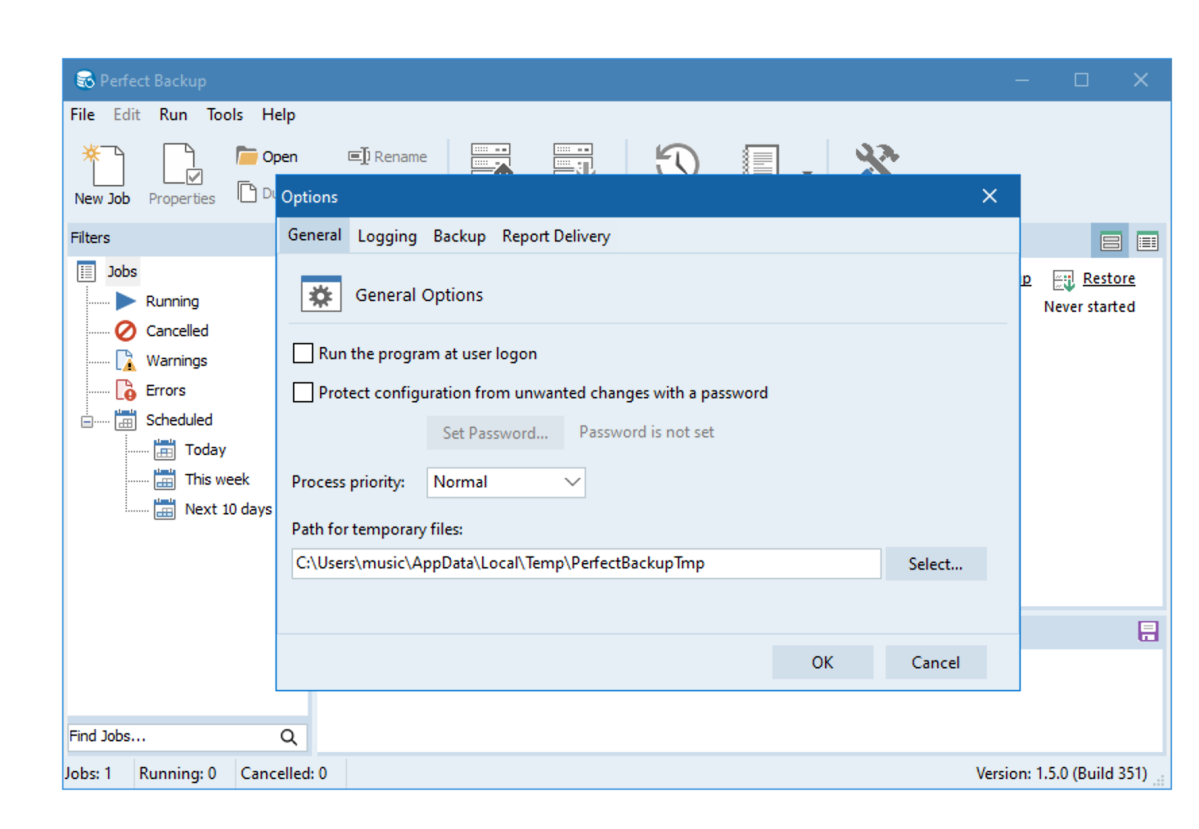Viewport: 1199px width, 829px height.
Task: Click "Cancelled: 0" in the status bar
Action: (284, 774)
